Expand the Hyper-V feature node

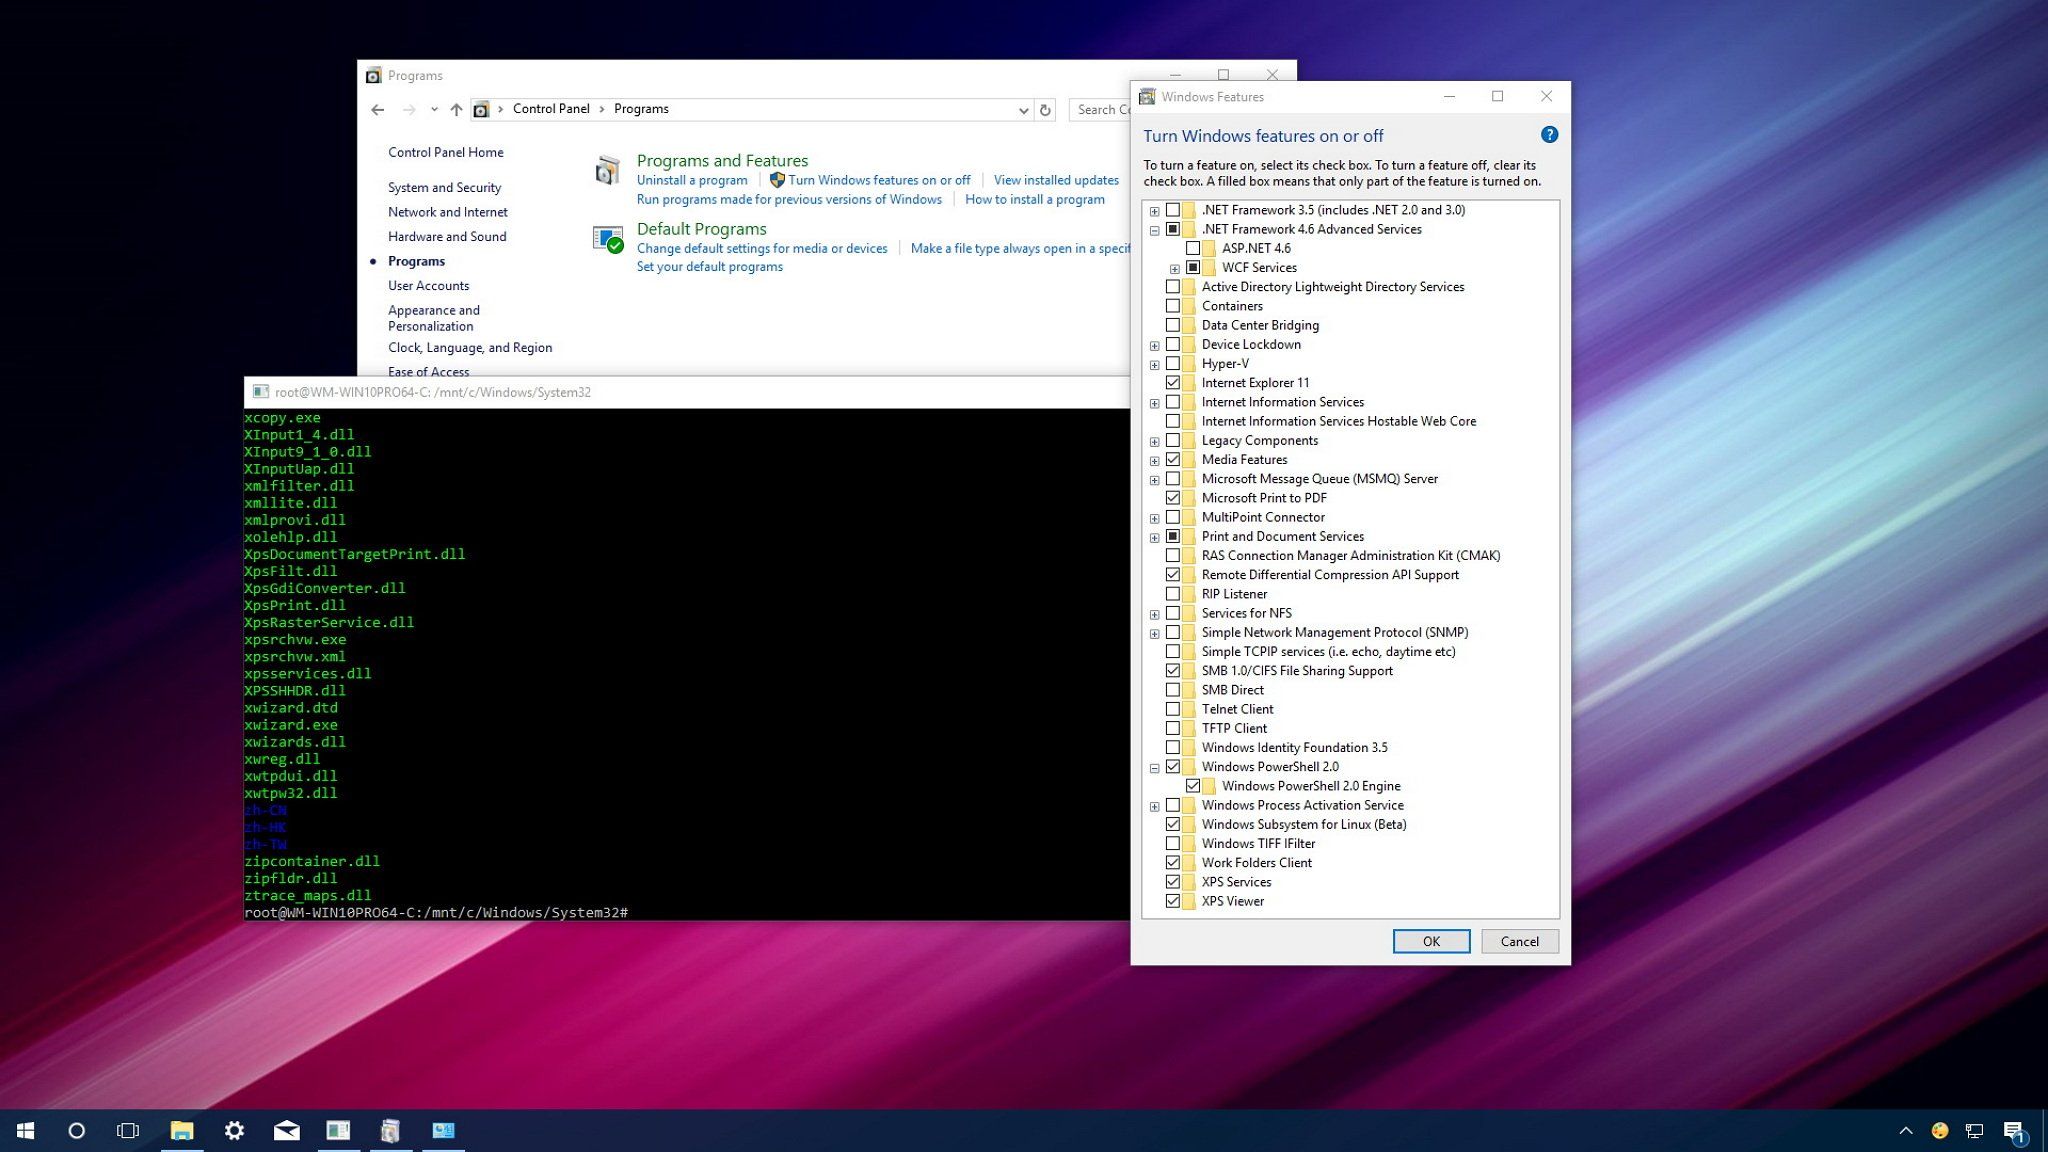(x=1155, y=363)
